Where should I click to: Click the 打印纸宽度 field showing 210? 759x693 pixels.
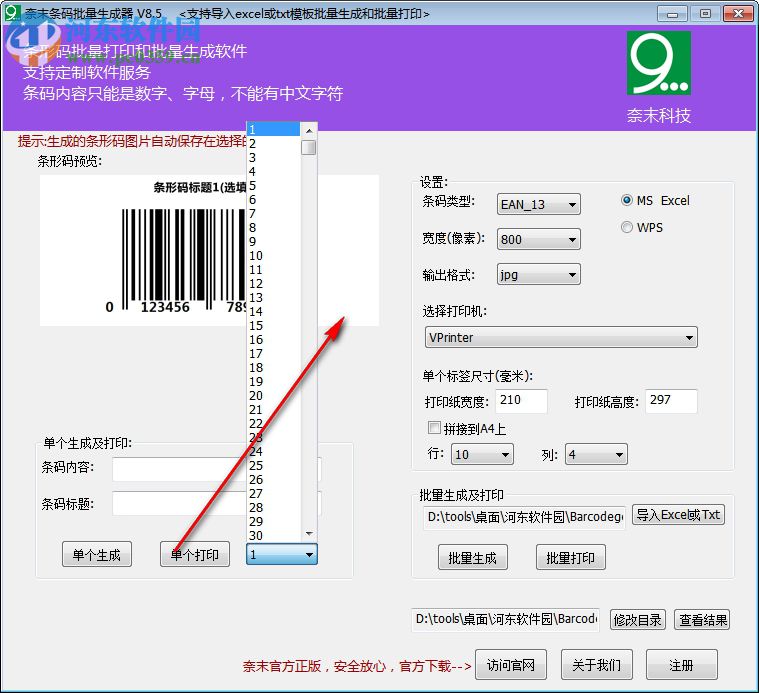521,401
